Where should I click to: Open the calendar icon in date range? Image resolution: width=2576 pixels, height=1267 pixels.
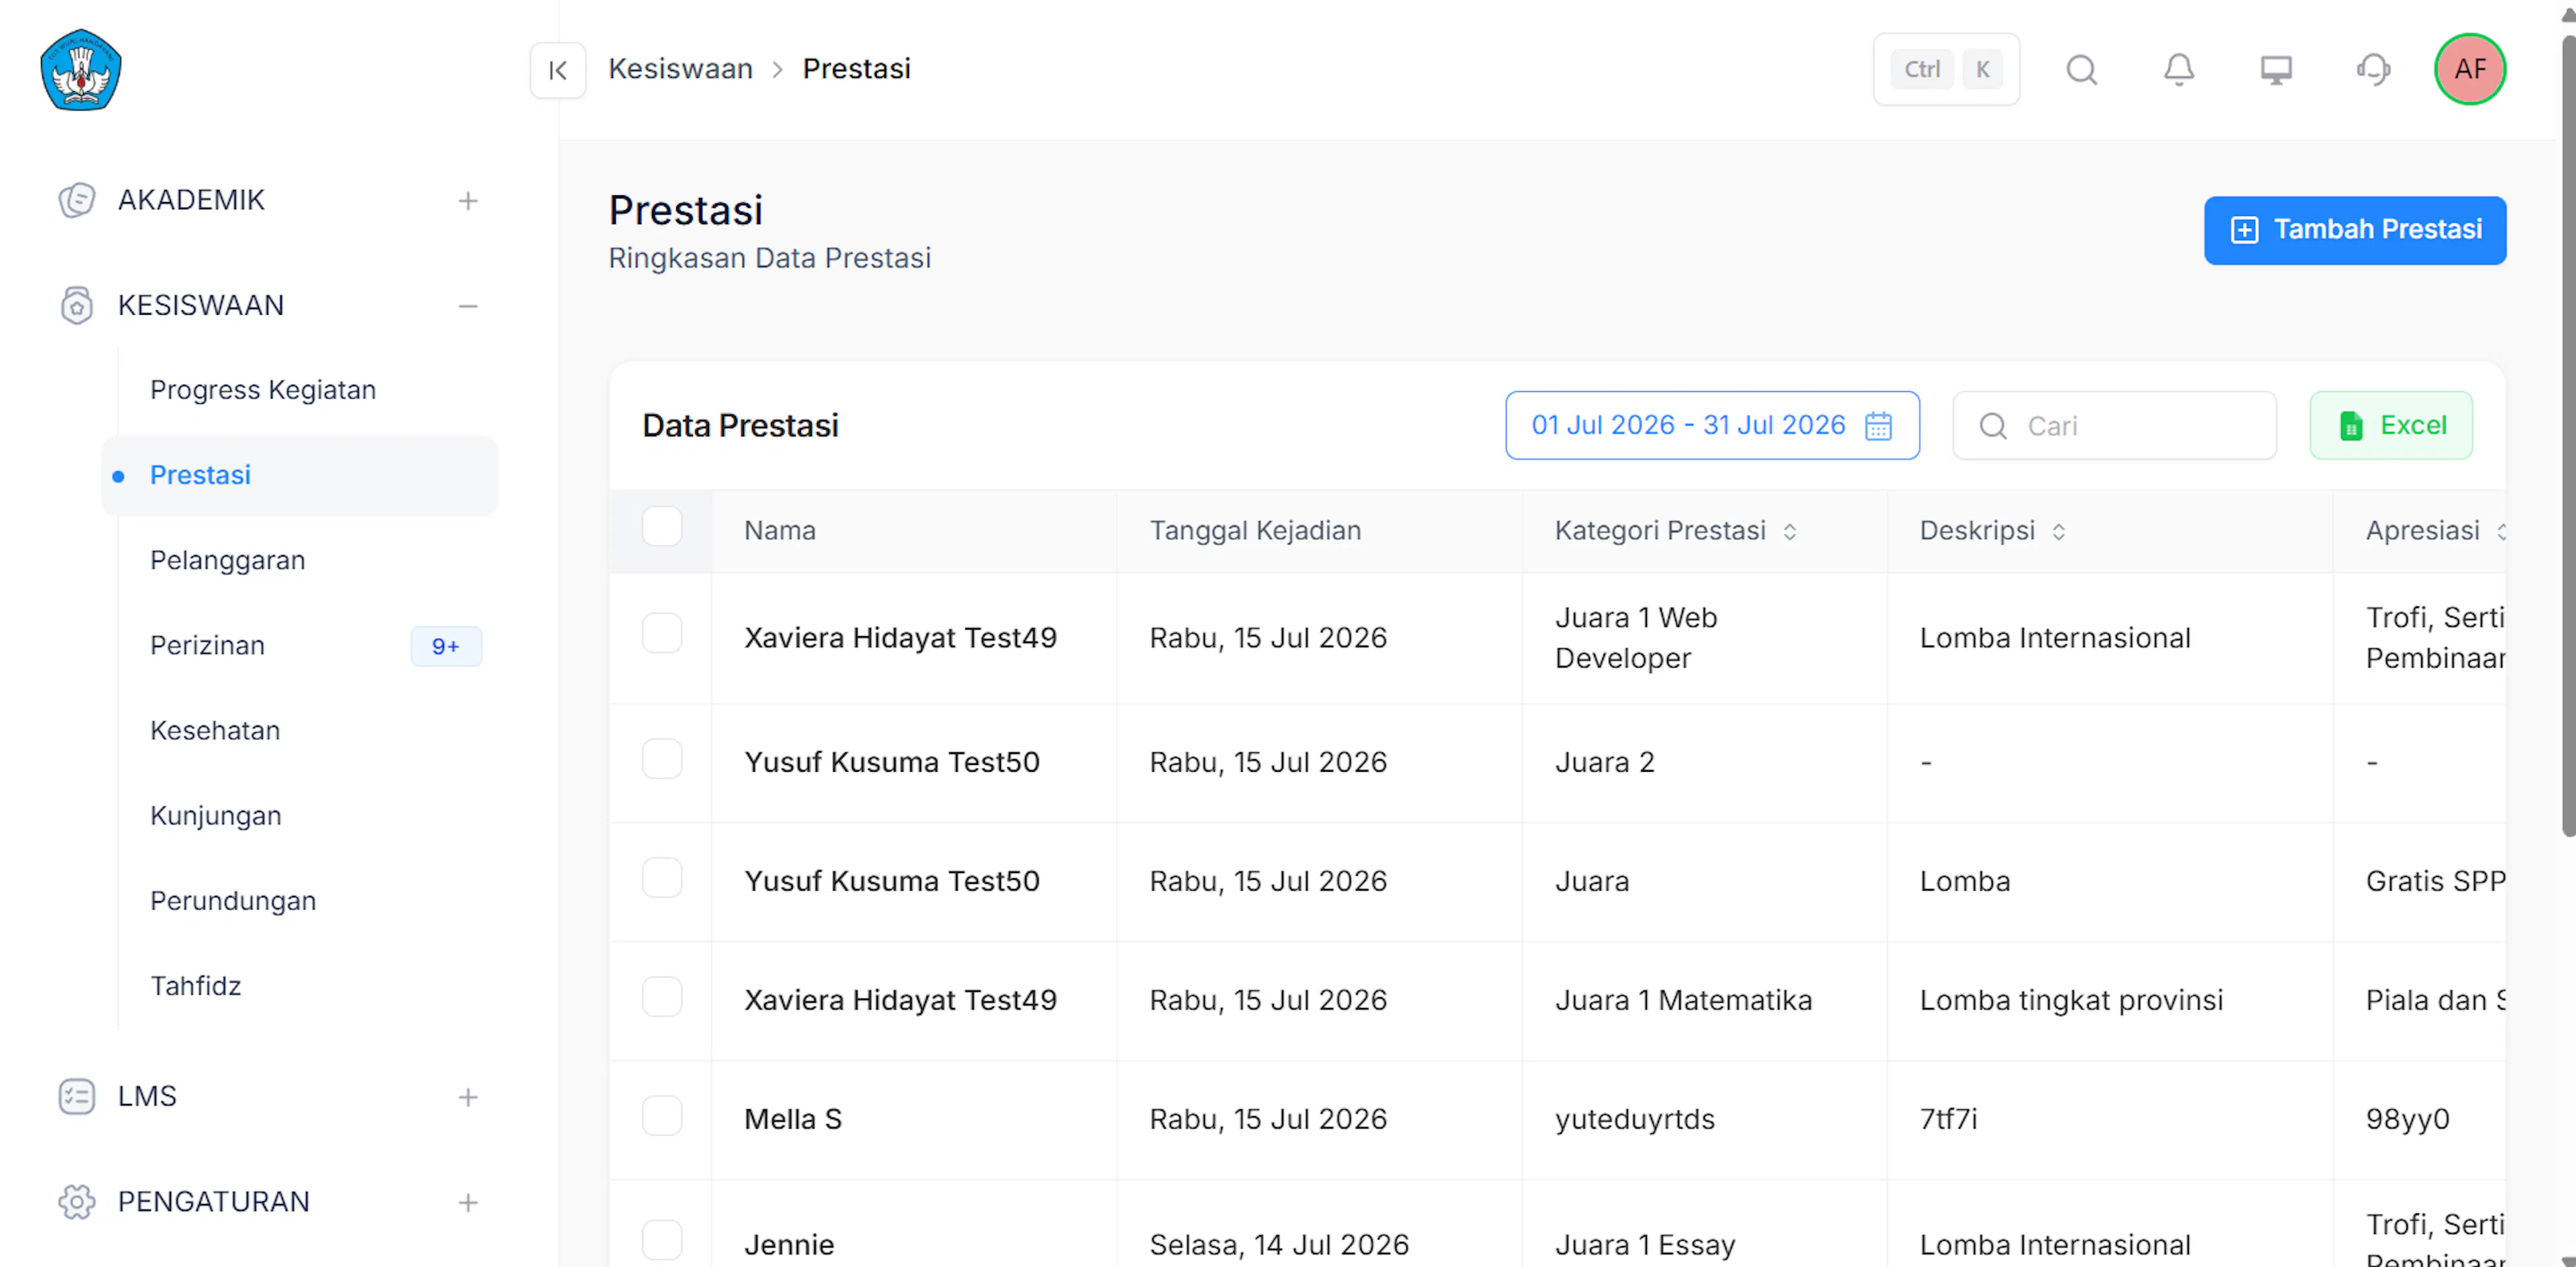tap(1878, 426)
